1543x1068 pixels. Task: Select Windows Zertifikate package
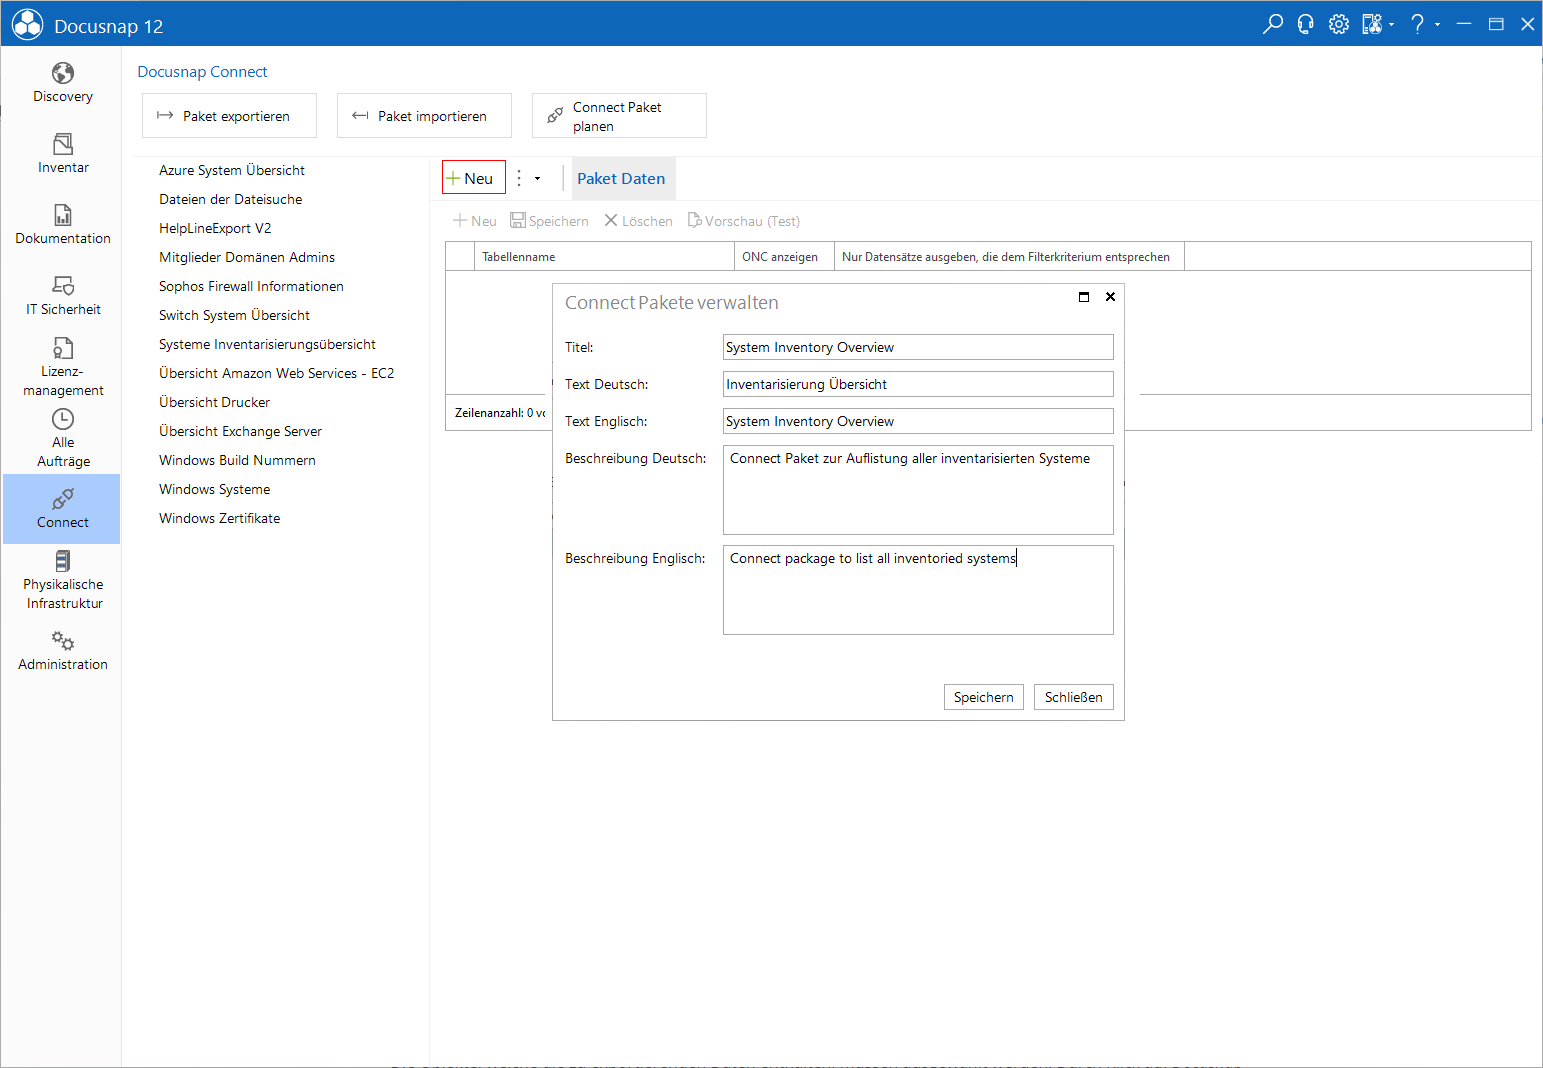pyautogui.click(x=220, y=518)
